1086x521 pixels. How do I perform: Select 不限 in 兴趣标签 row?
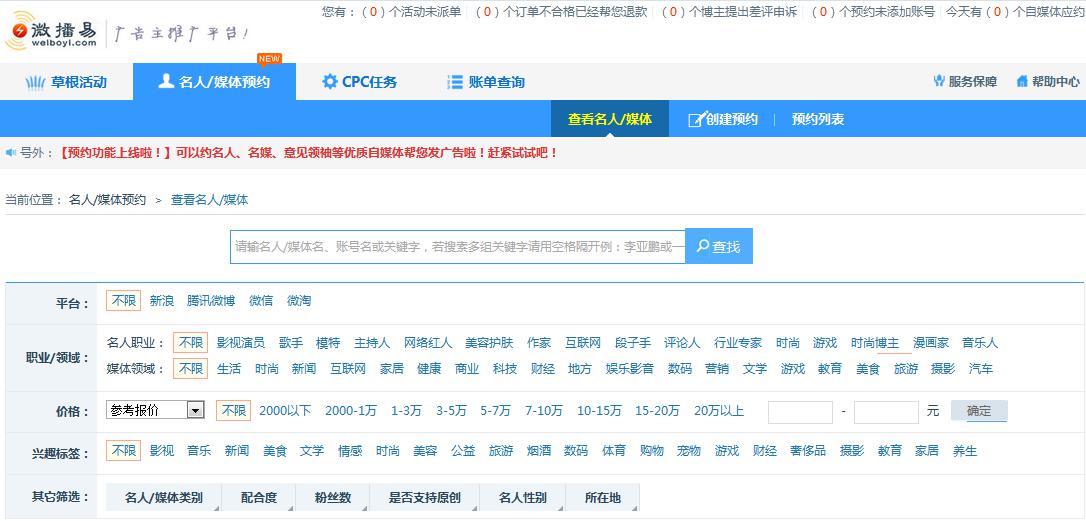(x=124, y=451)
